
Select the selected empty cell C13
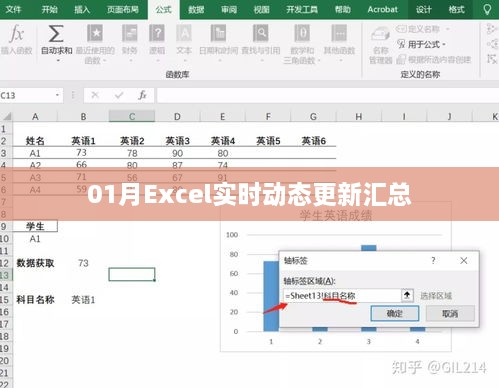click(x=132, y=274)
